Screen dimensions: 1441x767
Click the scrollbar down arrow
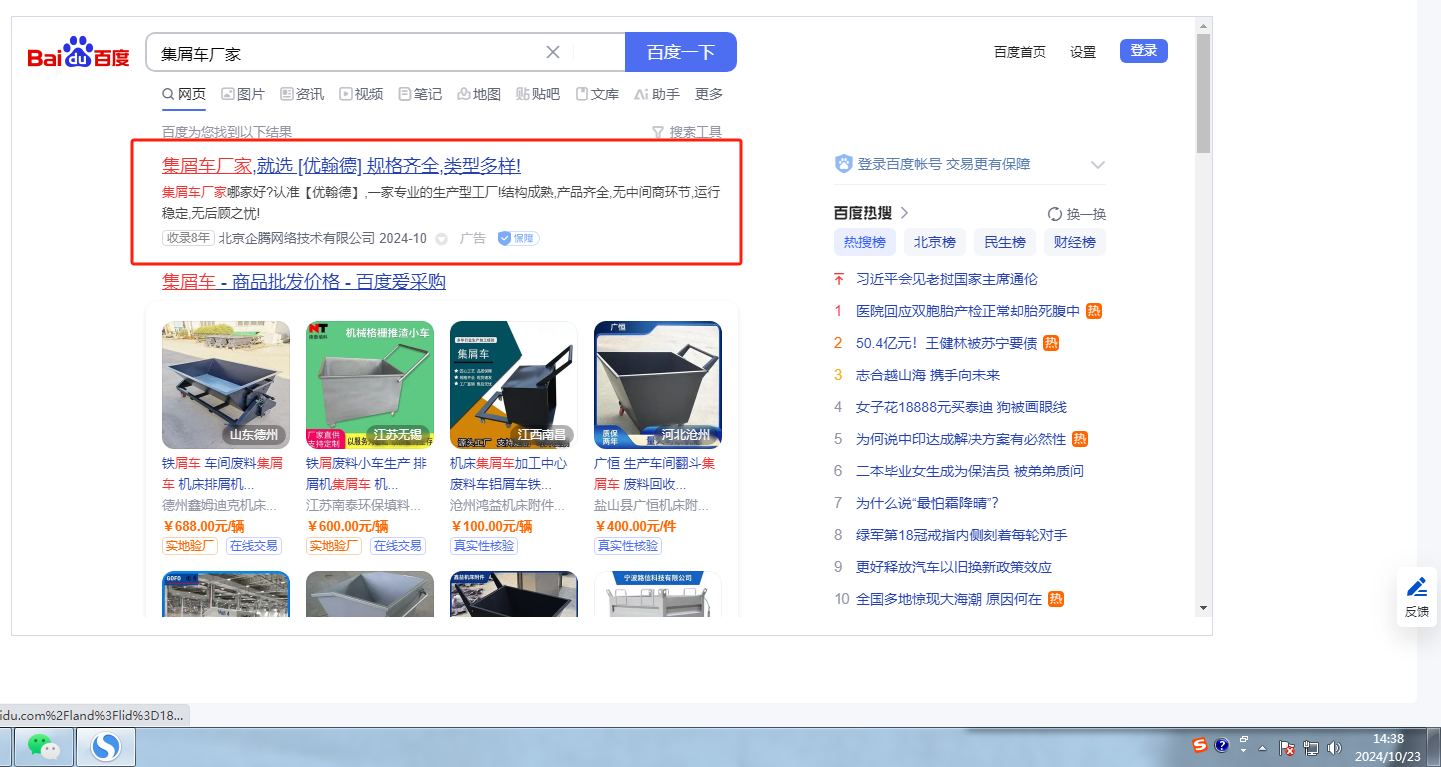click(1203, 607)
